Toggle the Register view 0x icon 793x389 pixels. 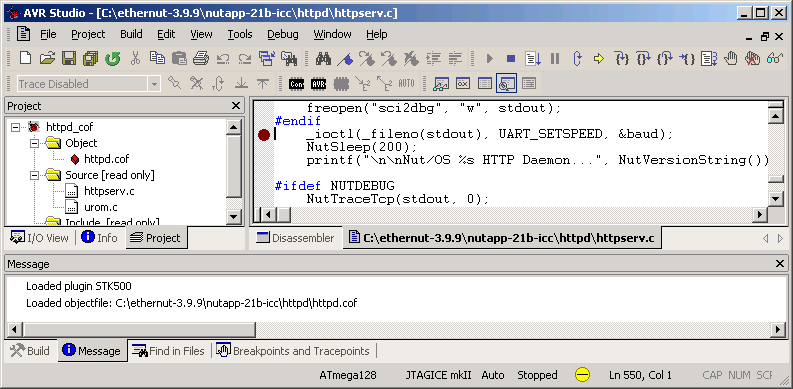point(463,83)
